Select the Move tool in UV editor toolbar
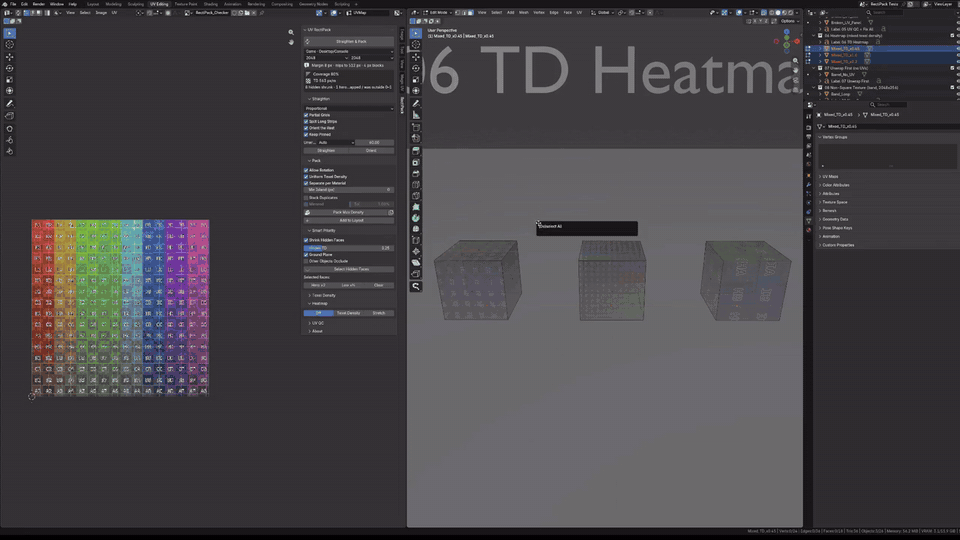This screenshot has height=540, width=960. (9, 56)
